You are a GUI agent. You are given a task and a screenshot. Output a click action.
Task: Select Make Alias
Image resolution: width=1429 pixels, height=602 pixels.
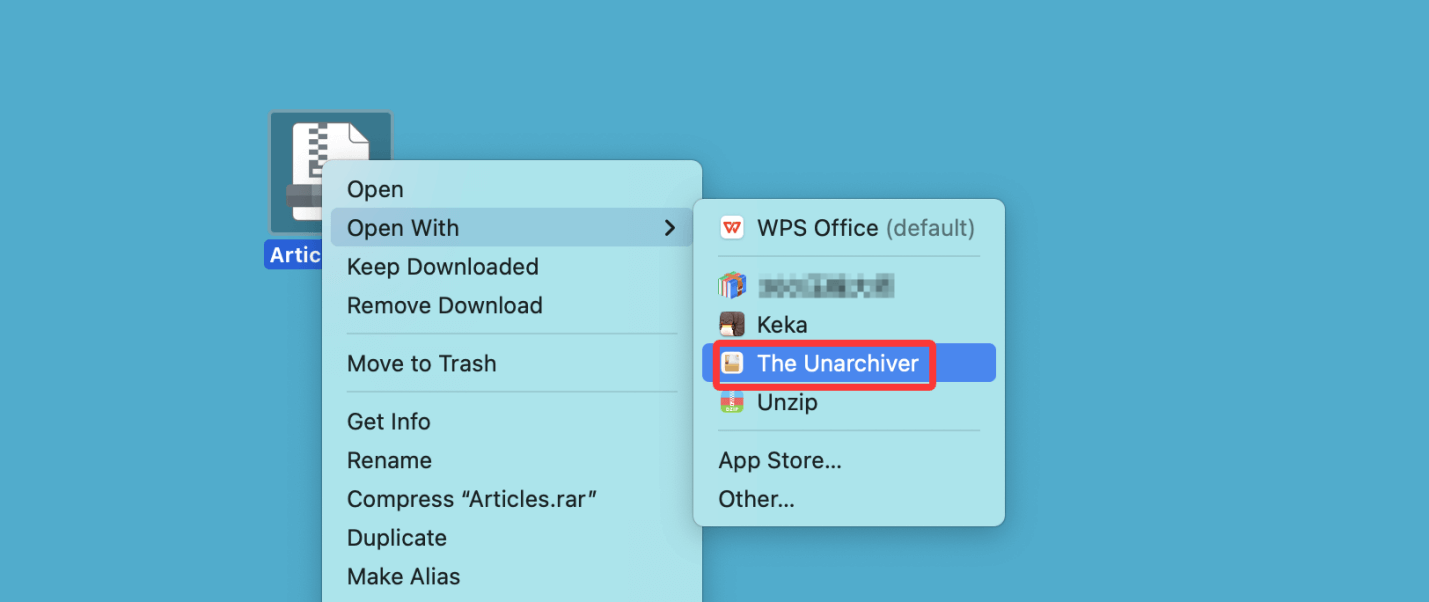[403, 576]
